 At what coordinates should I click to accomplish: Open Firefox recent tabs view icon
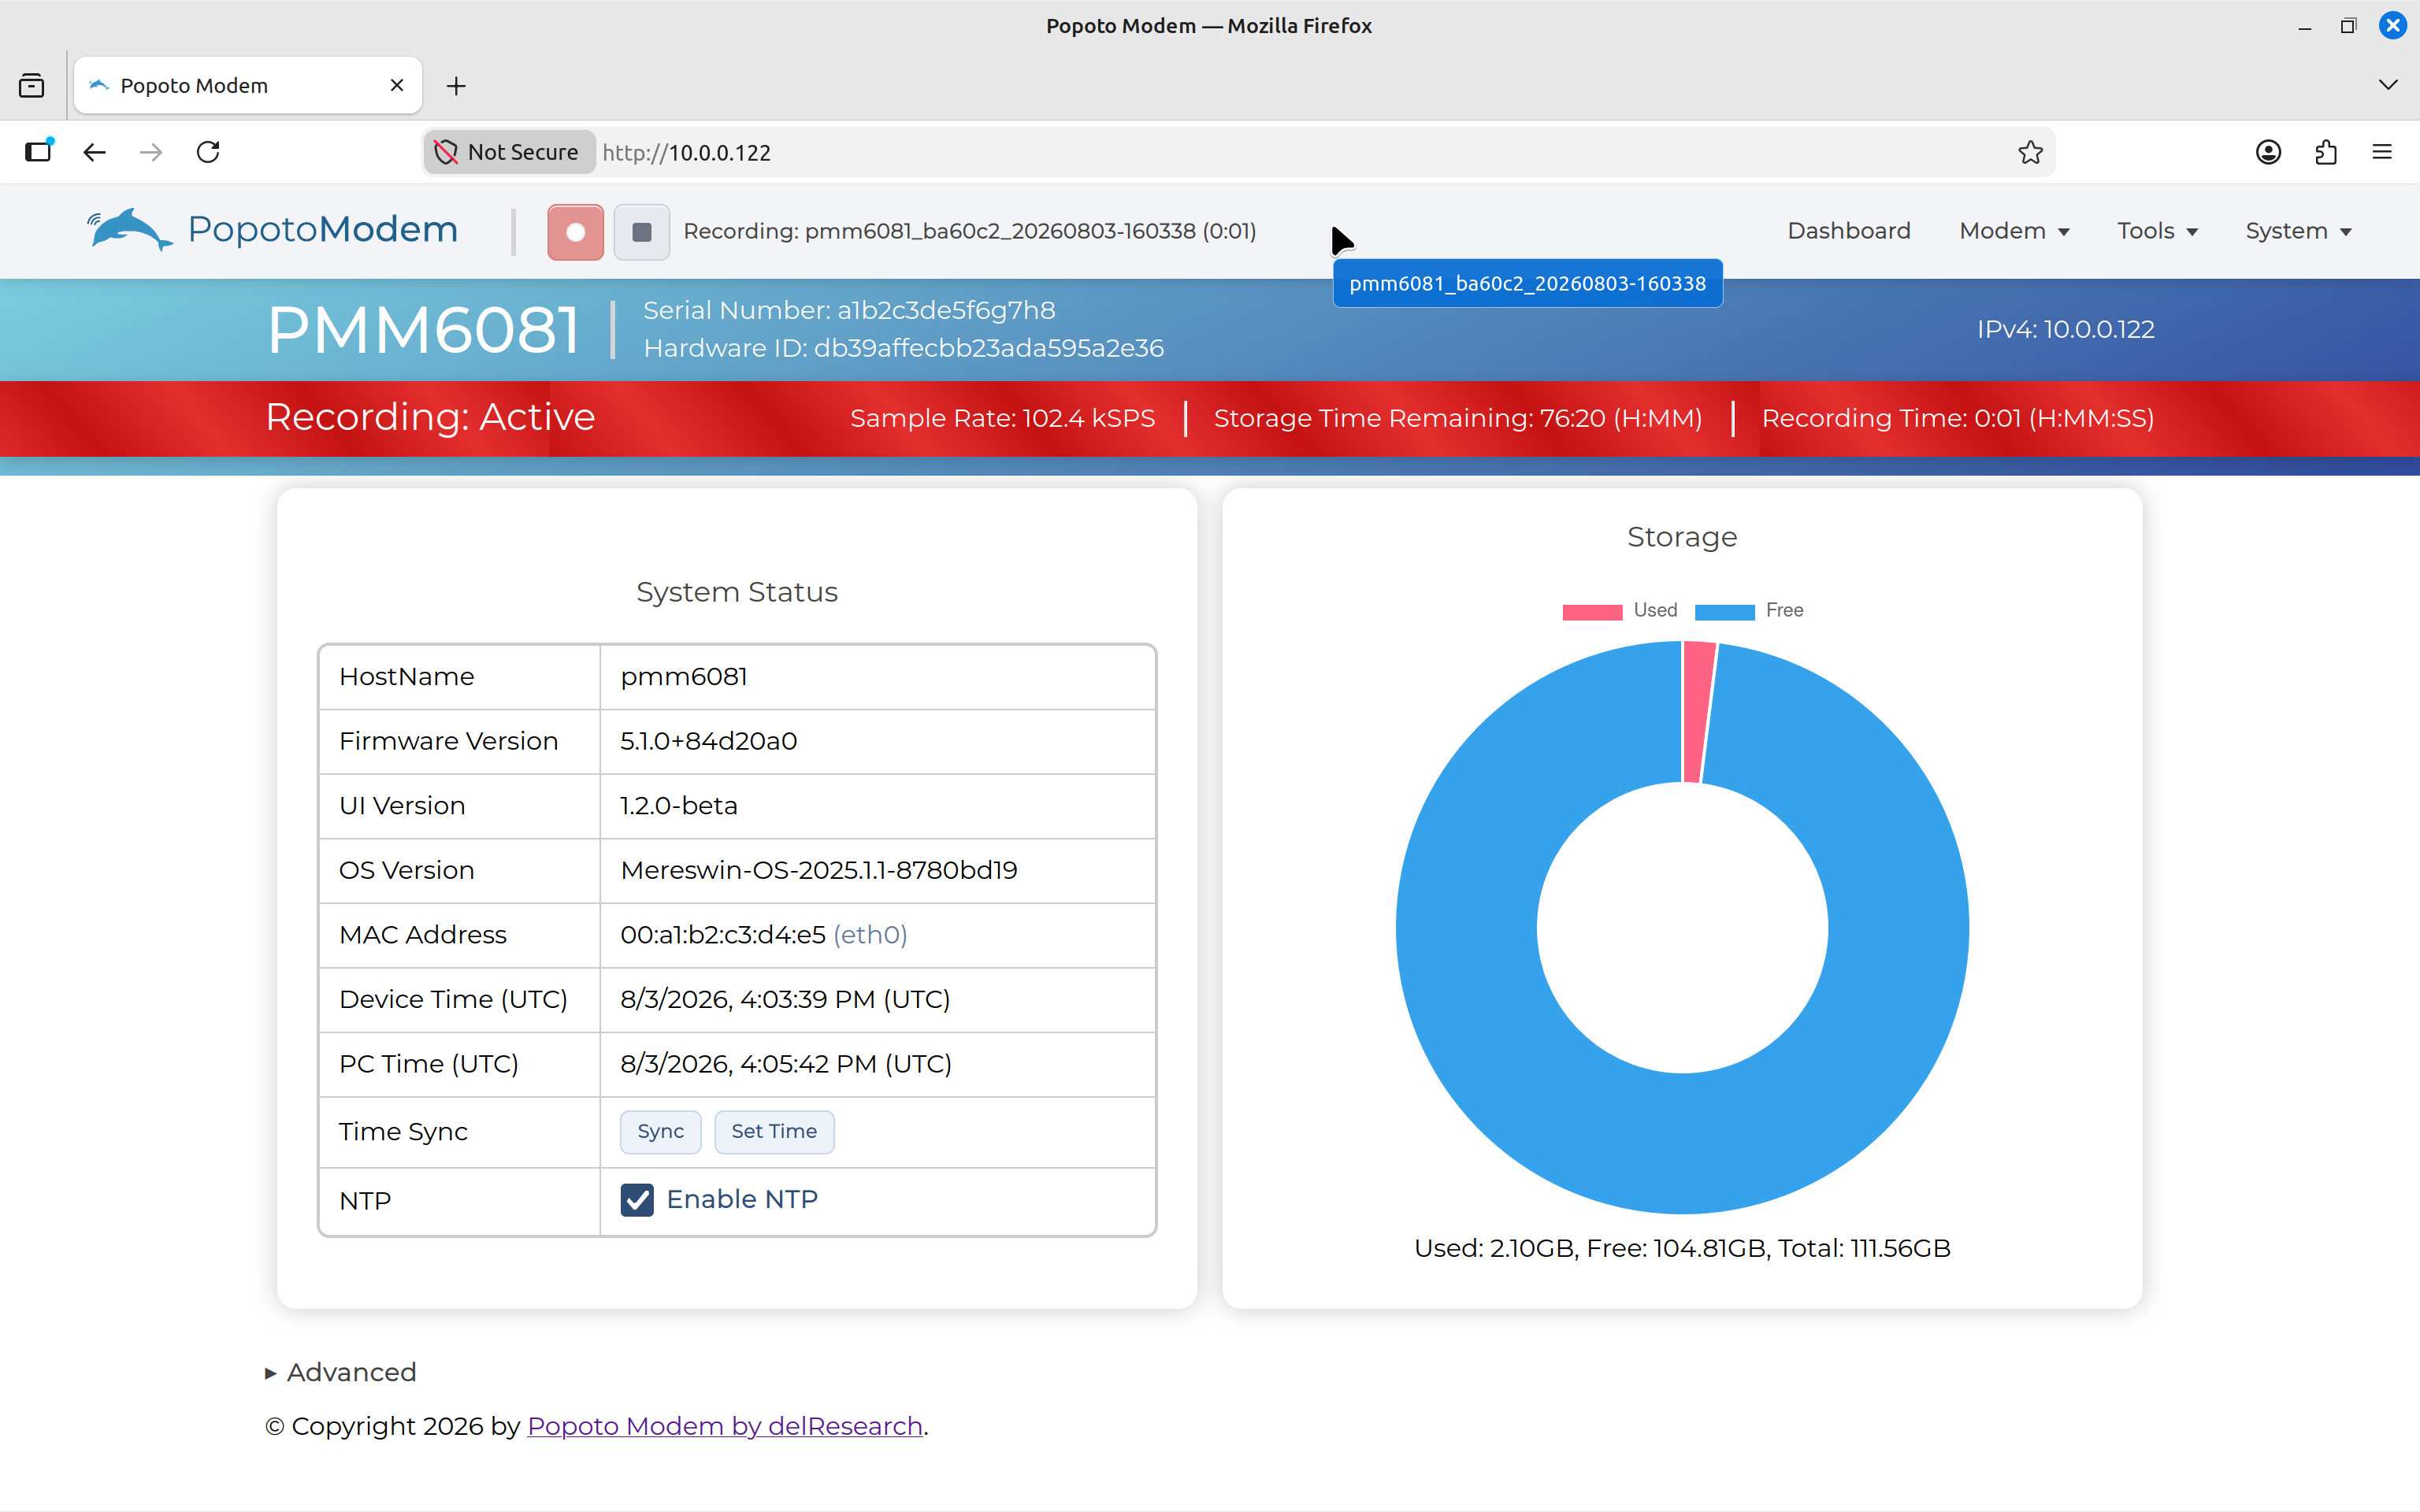[x=32, y=86]
